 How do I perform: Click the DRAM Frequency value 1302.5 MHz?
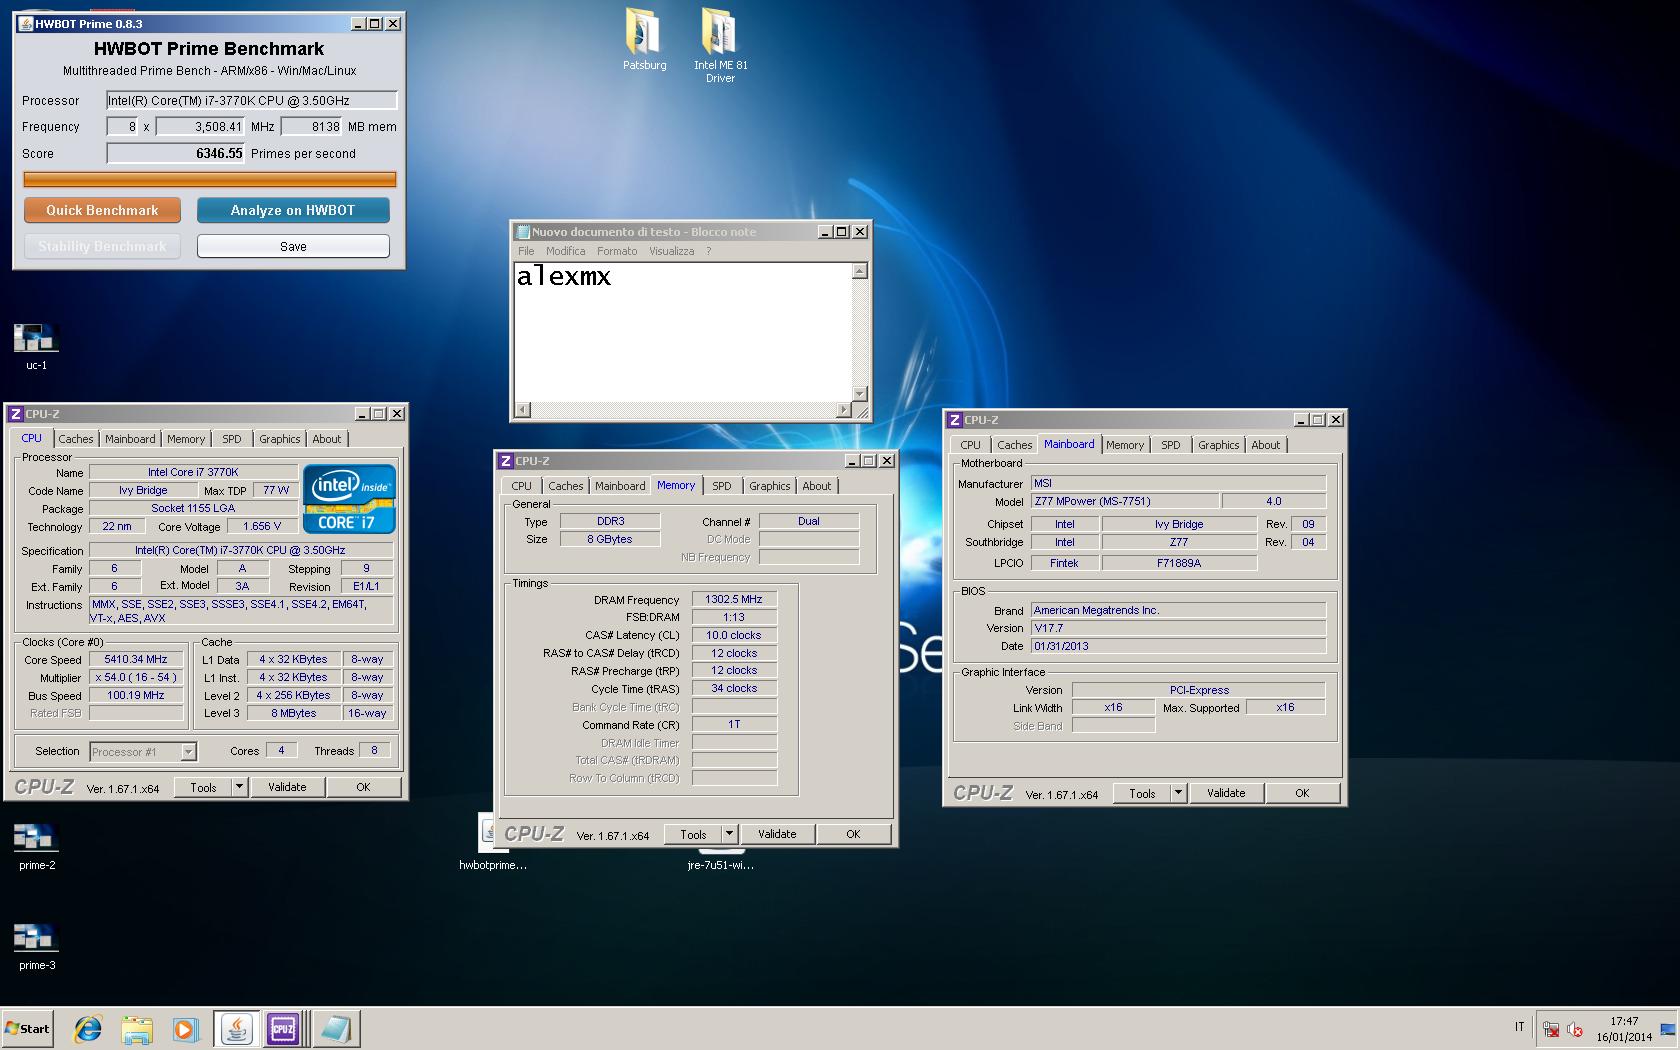point(734,599)
